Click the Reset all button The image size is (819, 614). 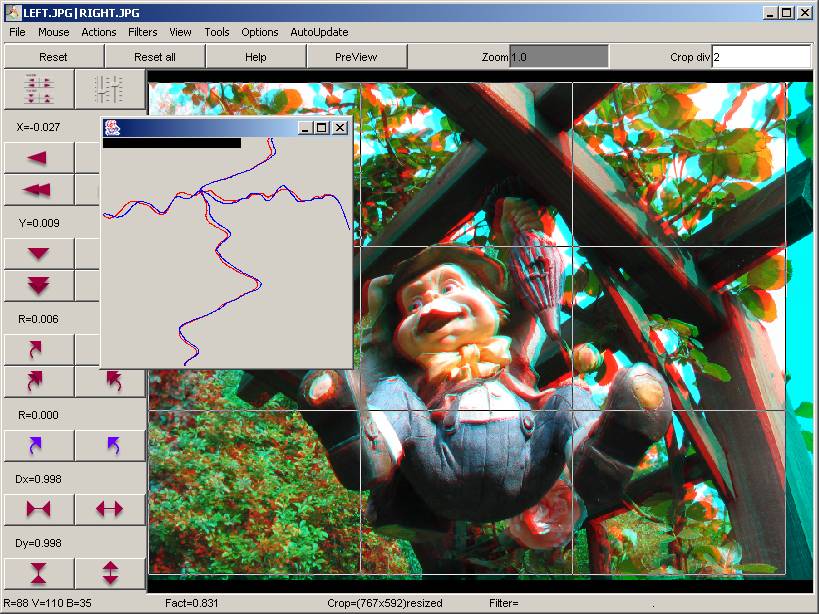155,57
